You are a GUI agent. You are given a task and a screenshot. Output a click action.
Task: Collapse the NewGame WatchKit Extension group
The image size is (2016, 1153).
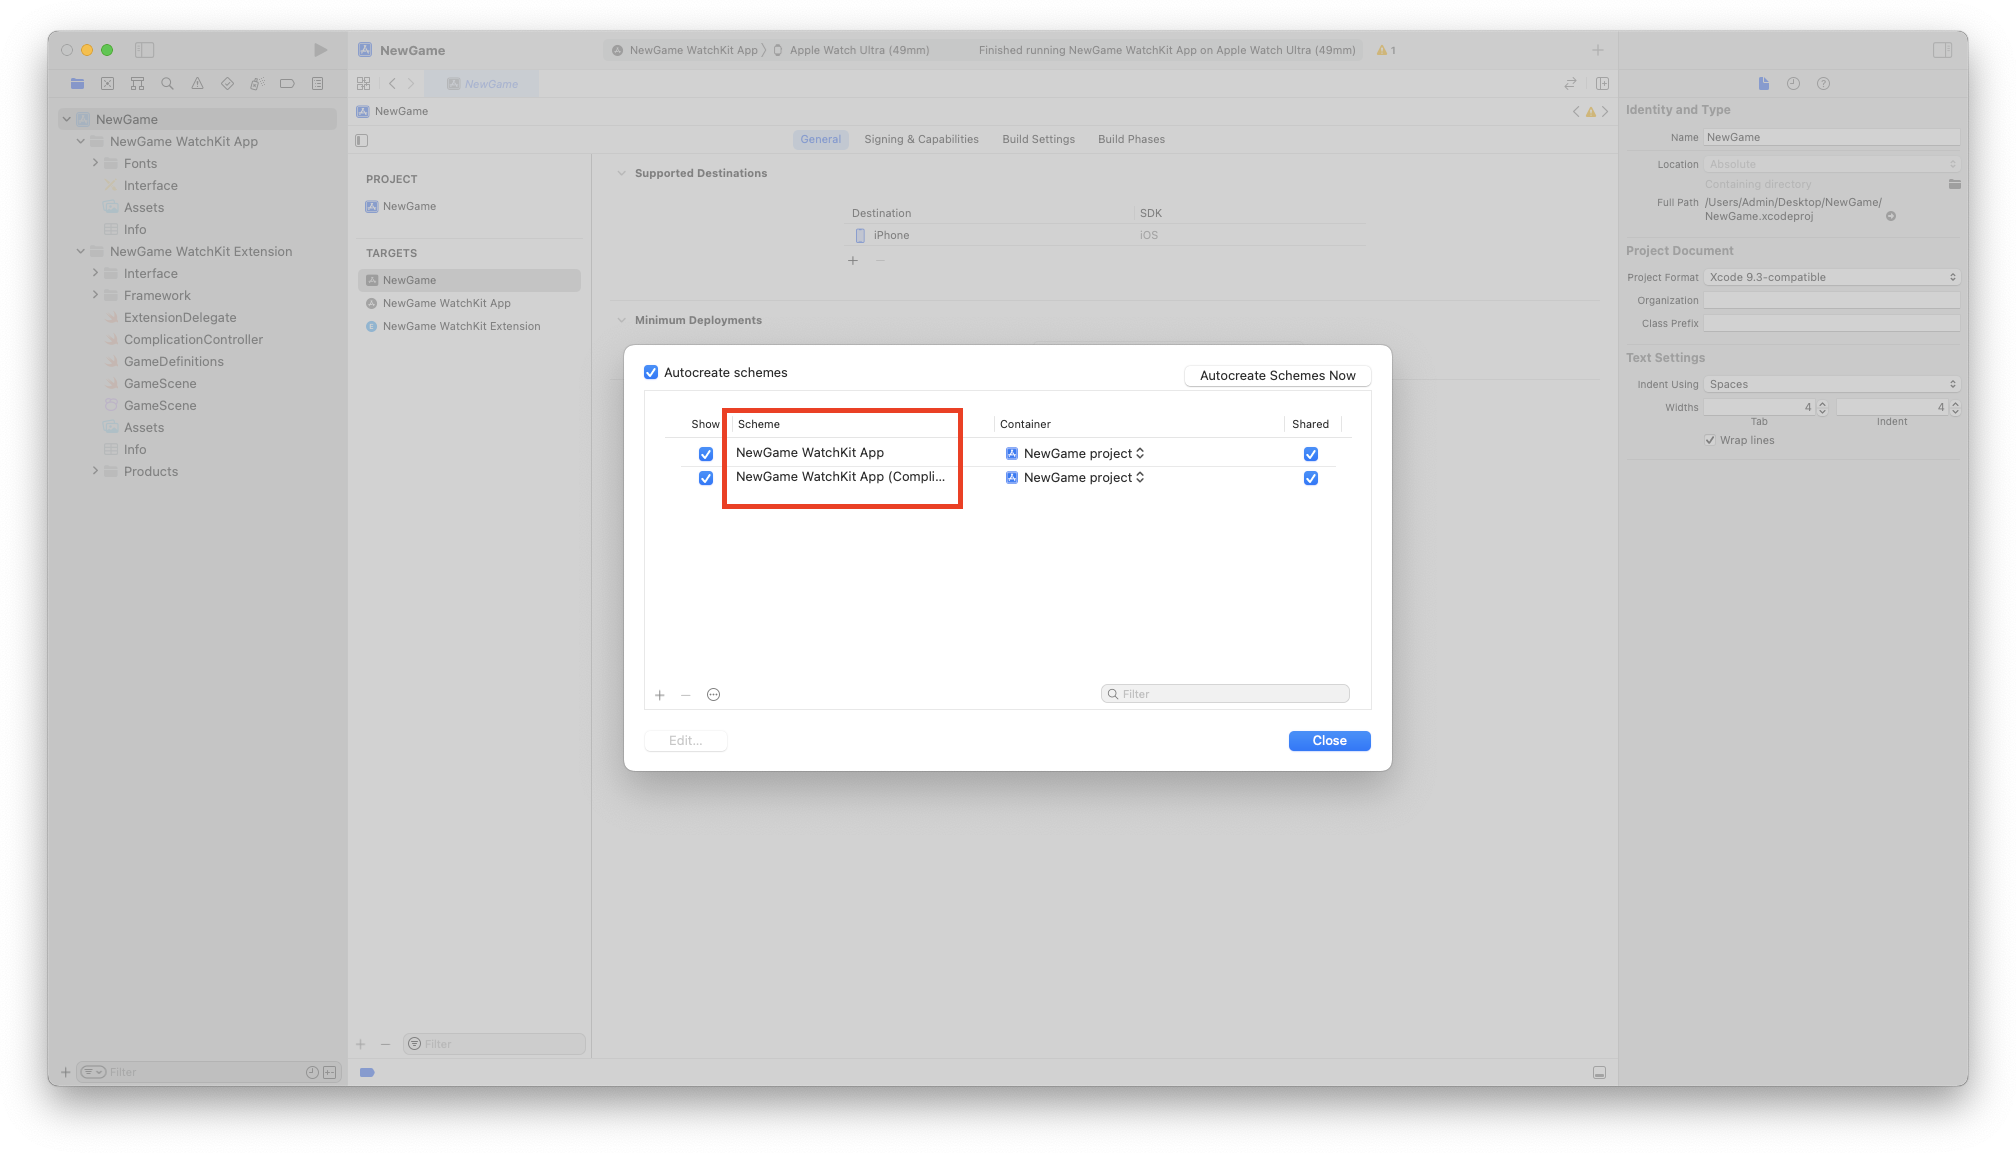click(x=81, y=251)
